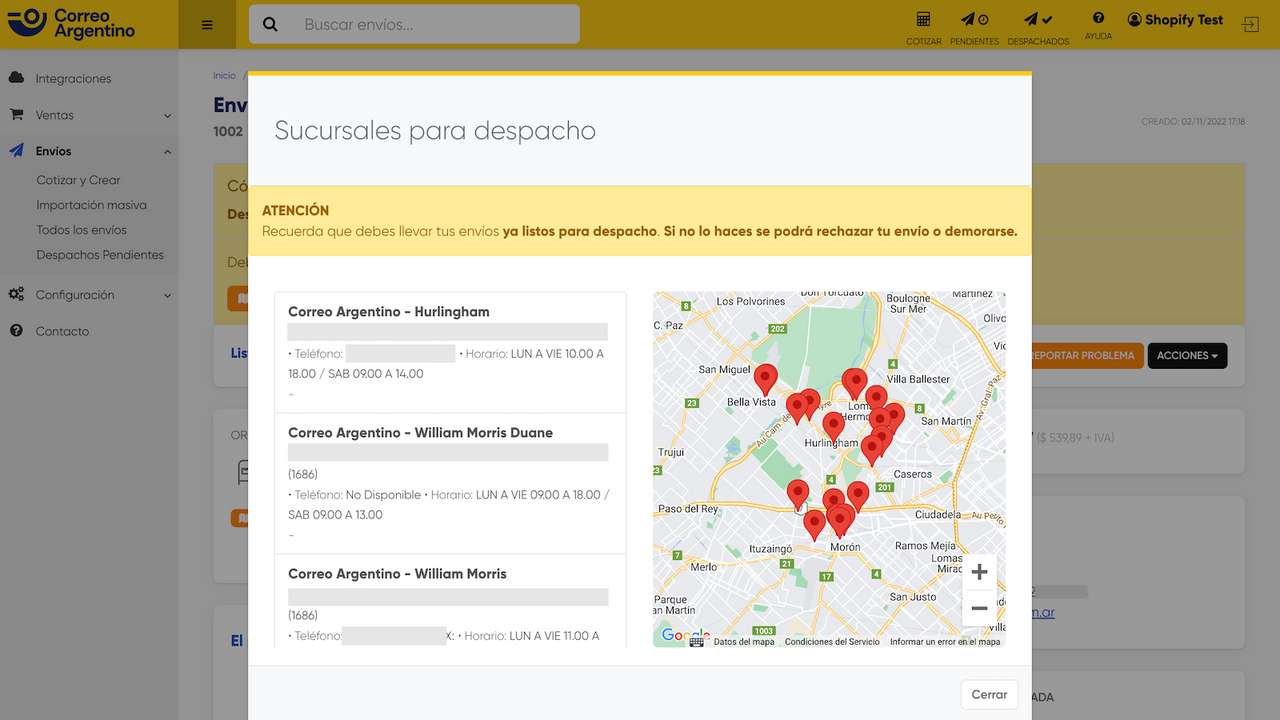The width and height of the screenshot is (1280, 720).
Task: Open the search magnifier icon
Action: [x=270, y=24]
